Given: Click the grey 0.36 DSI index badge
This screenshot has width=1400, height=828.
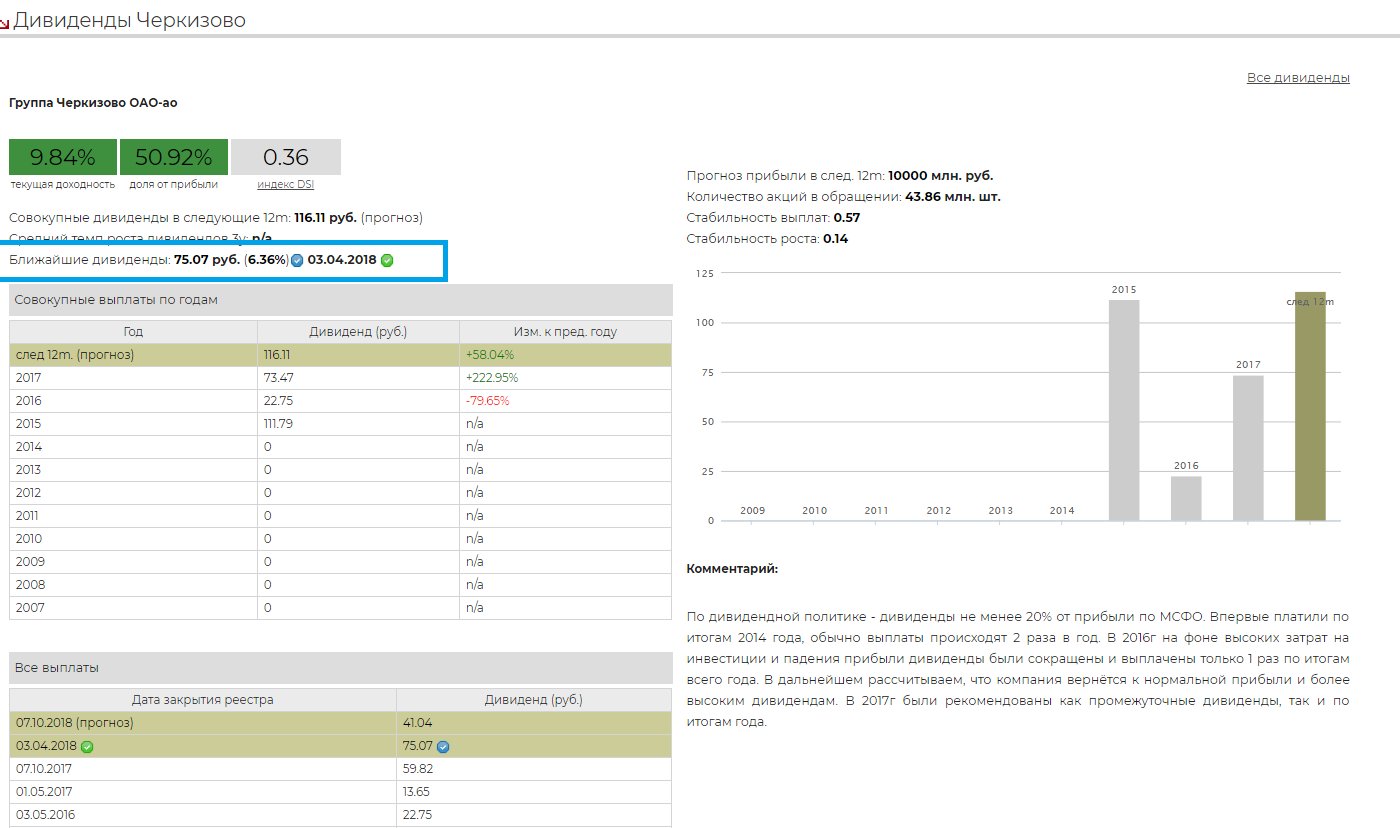Looking at the screenshot, I should pyautogui.click(x=285, y=157).
